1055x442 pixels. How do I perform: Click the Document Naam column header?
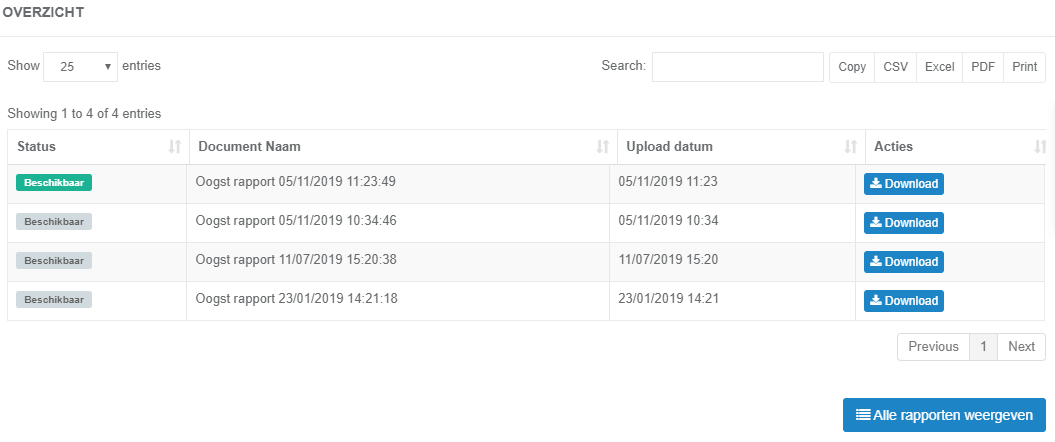tap(403, 147)
